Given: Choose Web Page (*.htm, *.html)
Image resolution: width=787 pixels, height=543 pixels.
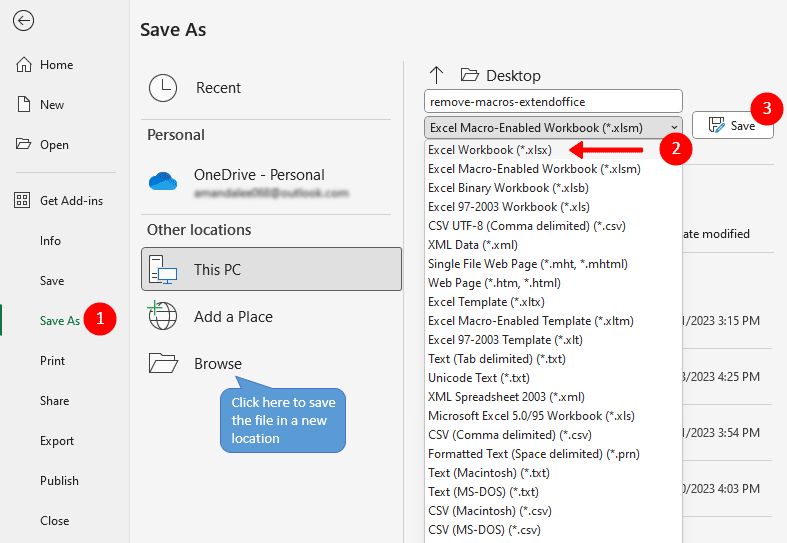Looking at the screenshot, I should point(553,283).
